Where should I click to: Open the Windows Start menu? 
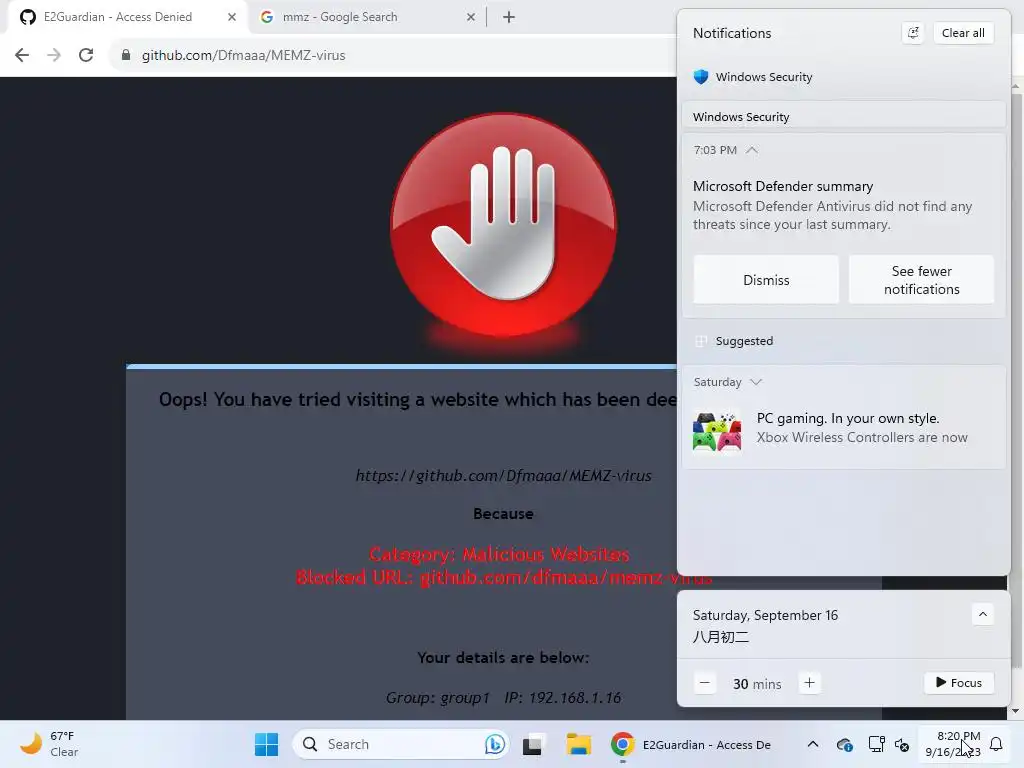(266, 744)
